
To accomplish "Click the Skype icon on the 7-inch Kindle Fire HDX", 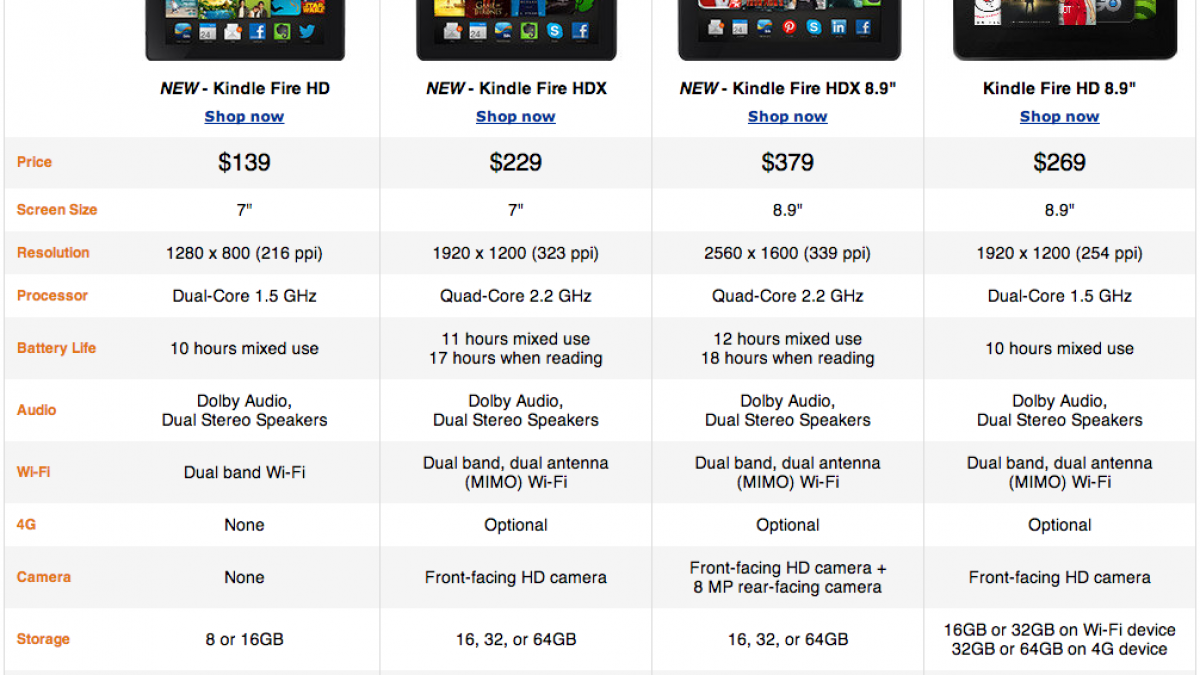I will 553,32.
